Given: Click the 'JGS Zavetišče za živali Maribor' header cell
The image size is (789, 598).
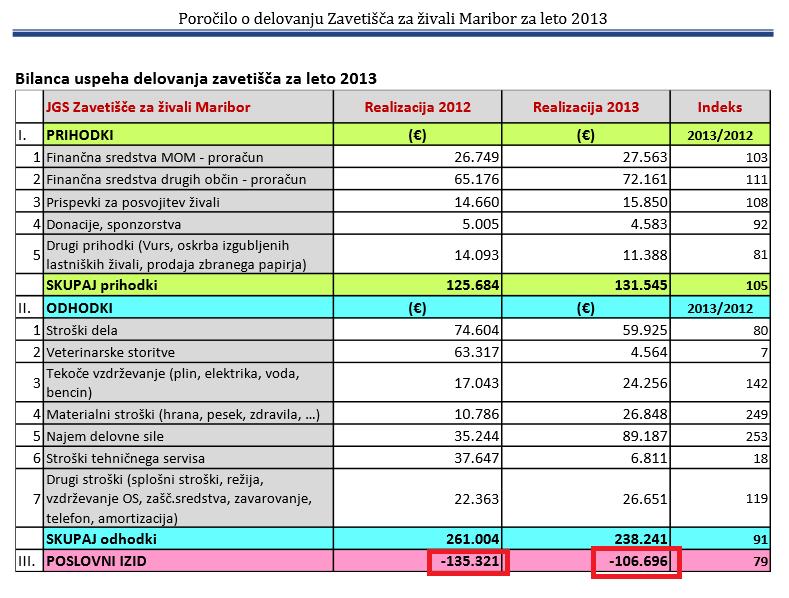Looking at the screenshot, I should coord(148,107).
